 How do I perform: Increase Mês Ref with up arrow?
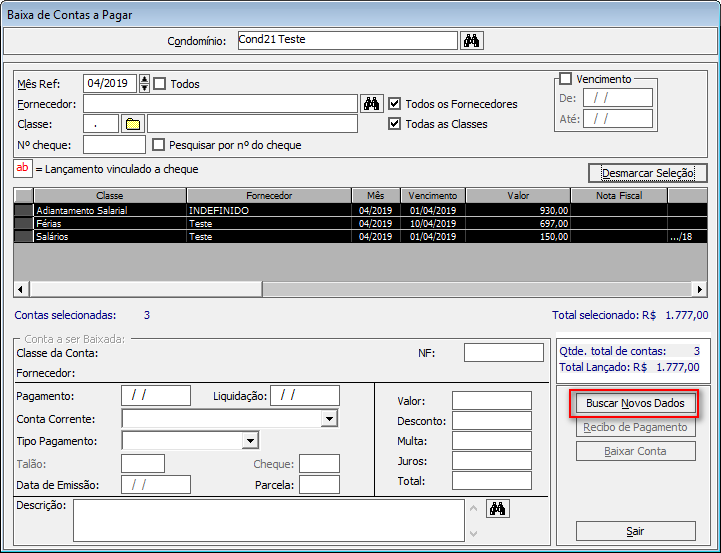click(144, 79)
